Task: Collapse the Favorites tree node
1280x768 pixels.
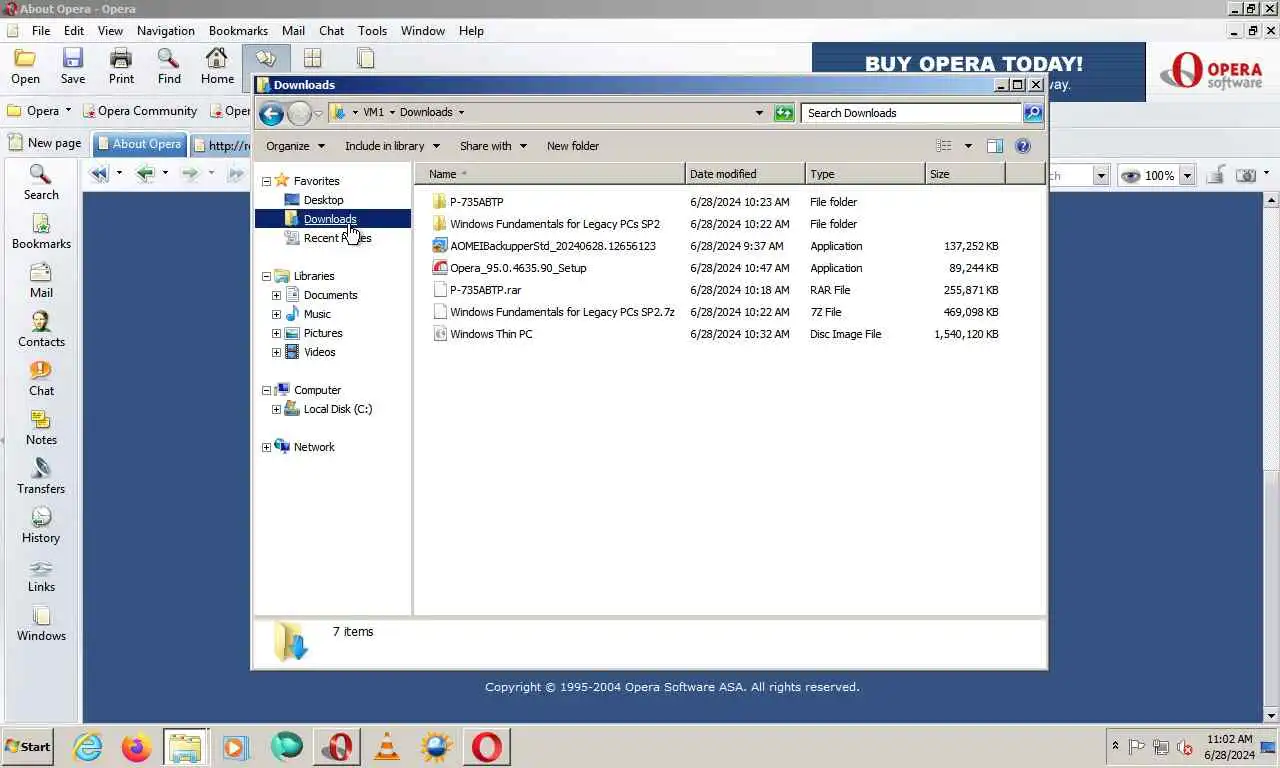Action: click(267, 182)
